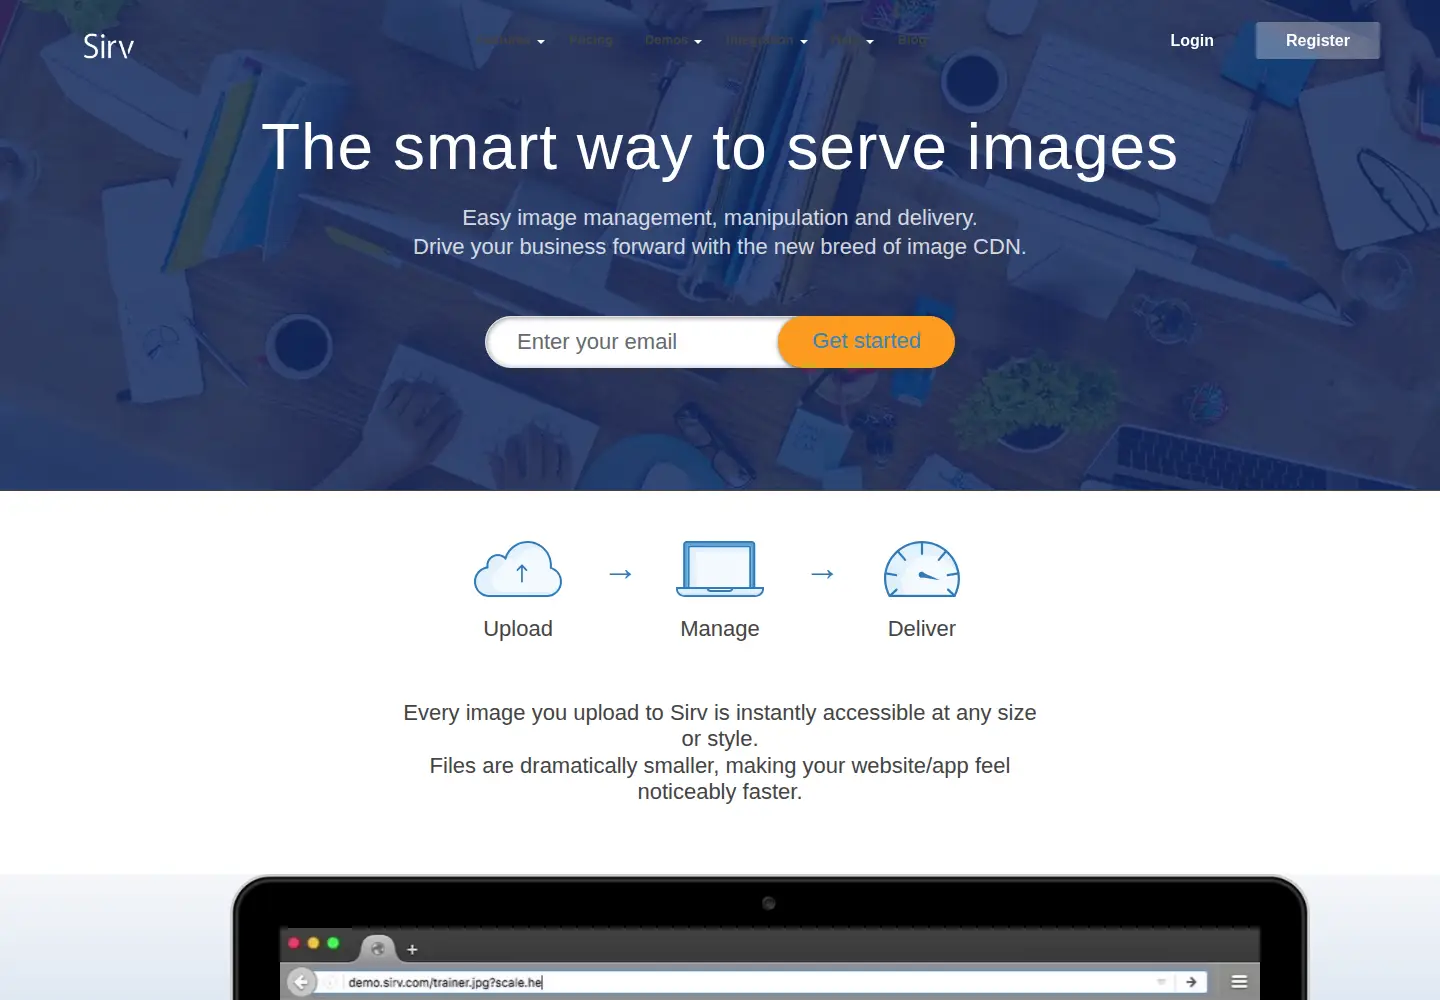The width and height of the screenshot is (1440, 1000).
Task: Click the Manage label text
Action: coord(720,629)
